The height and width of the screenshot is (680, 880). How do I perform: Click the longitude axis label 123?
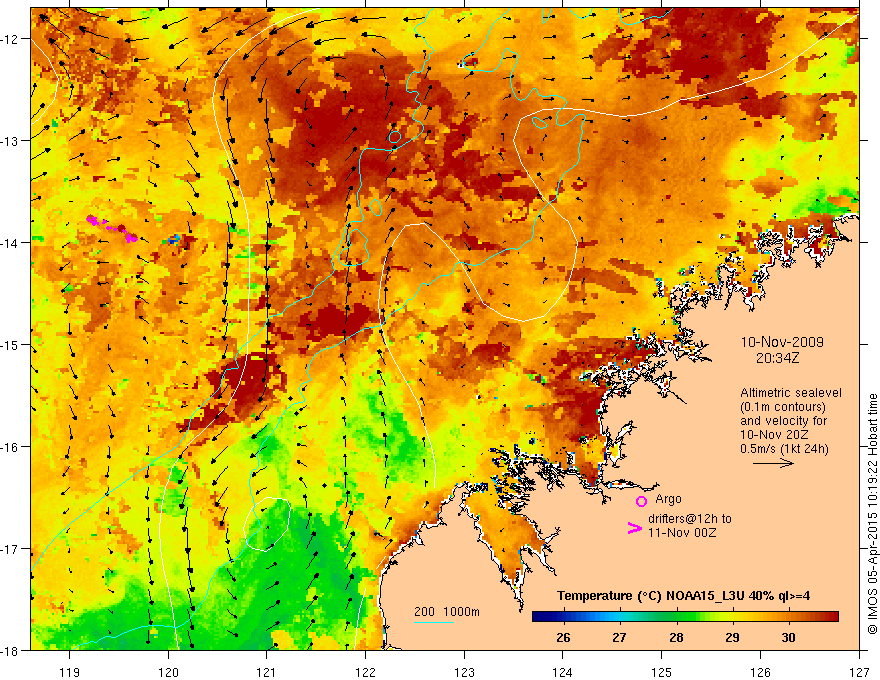464,672
